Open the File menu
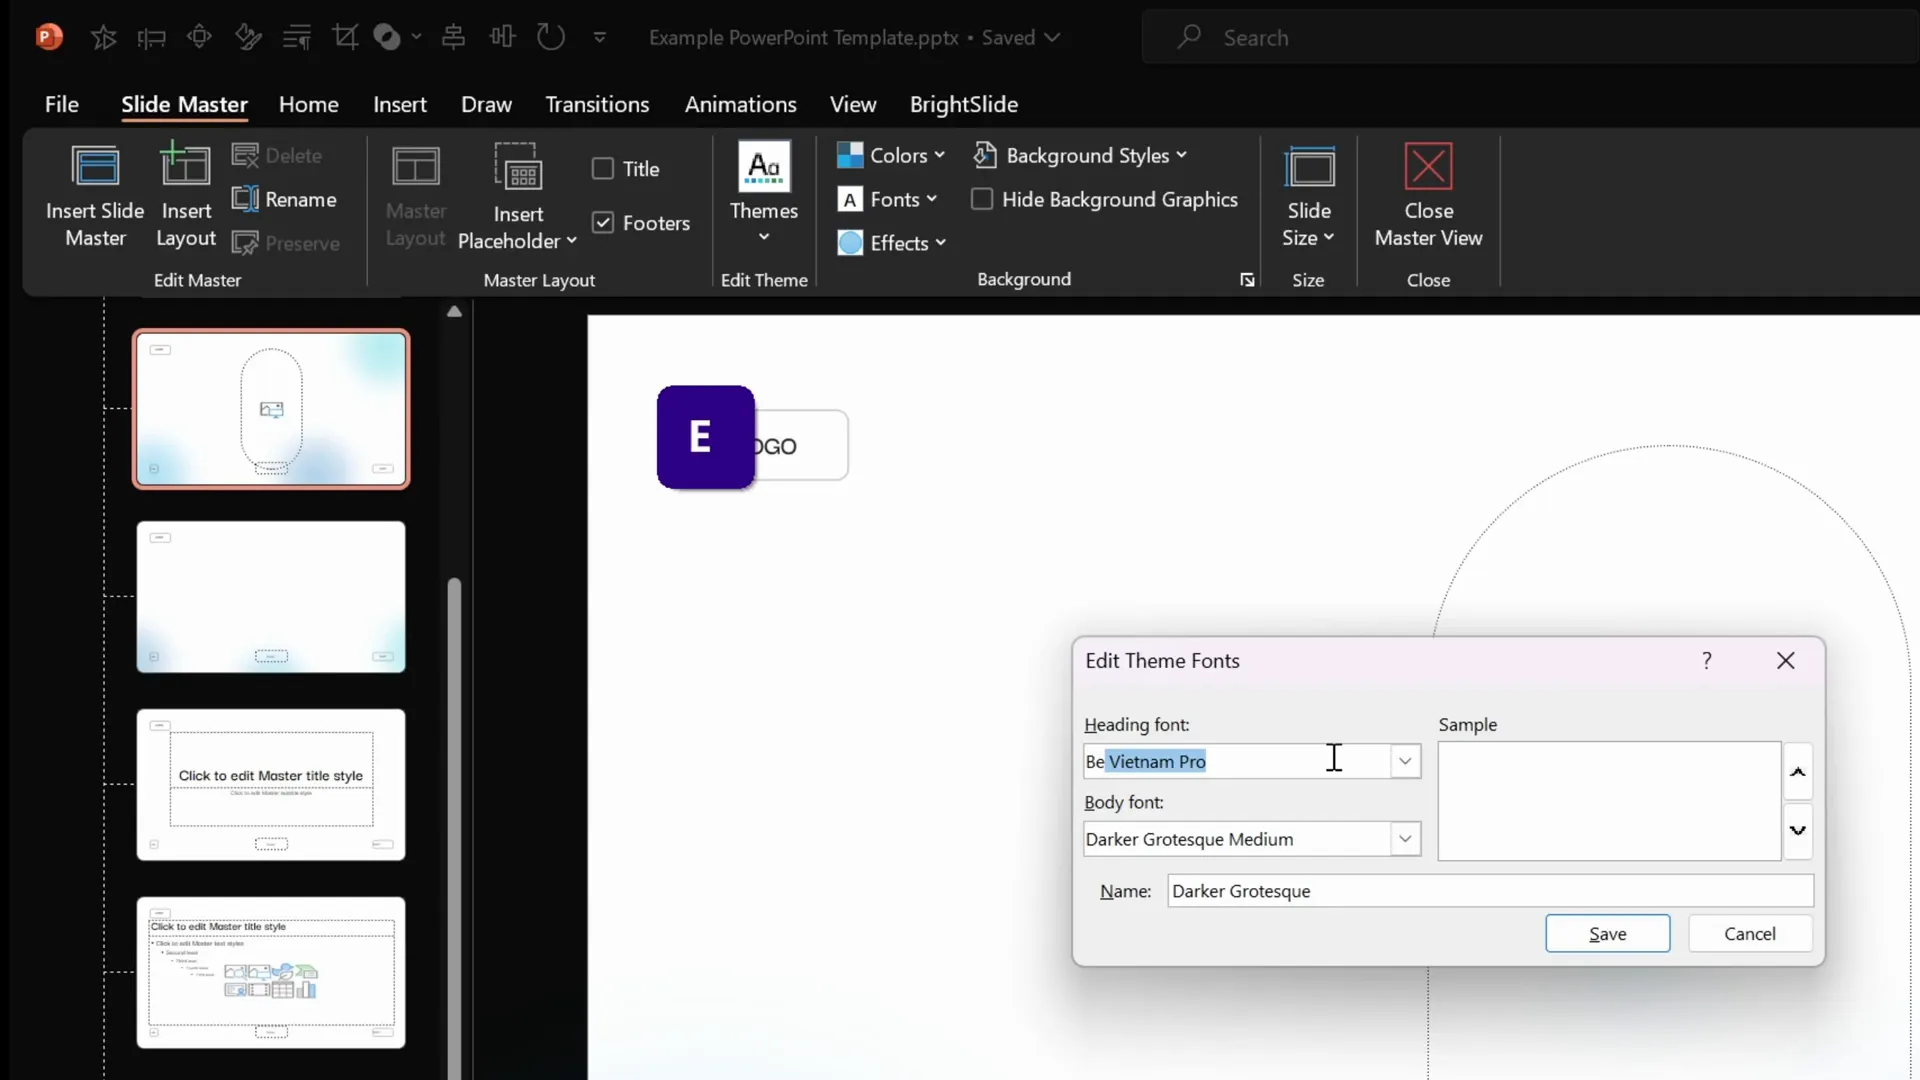This screenshot has width=1920, height=1080. point(61,104)
